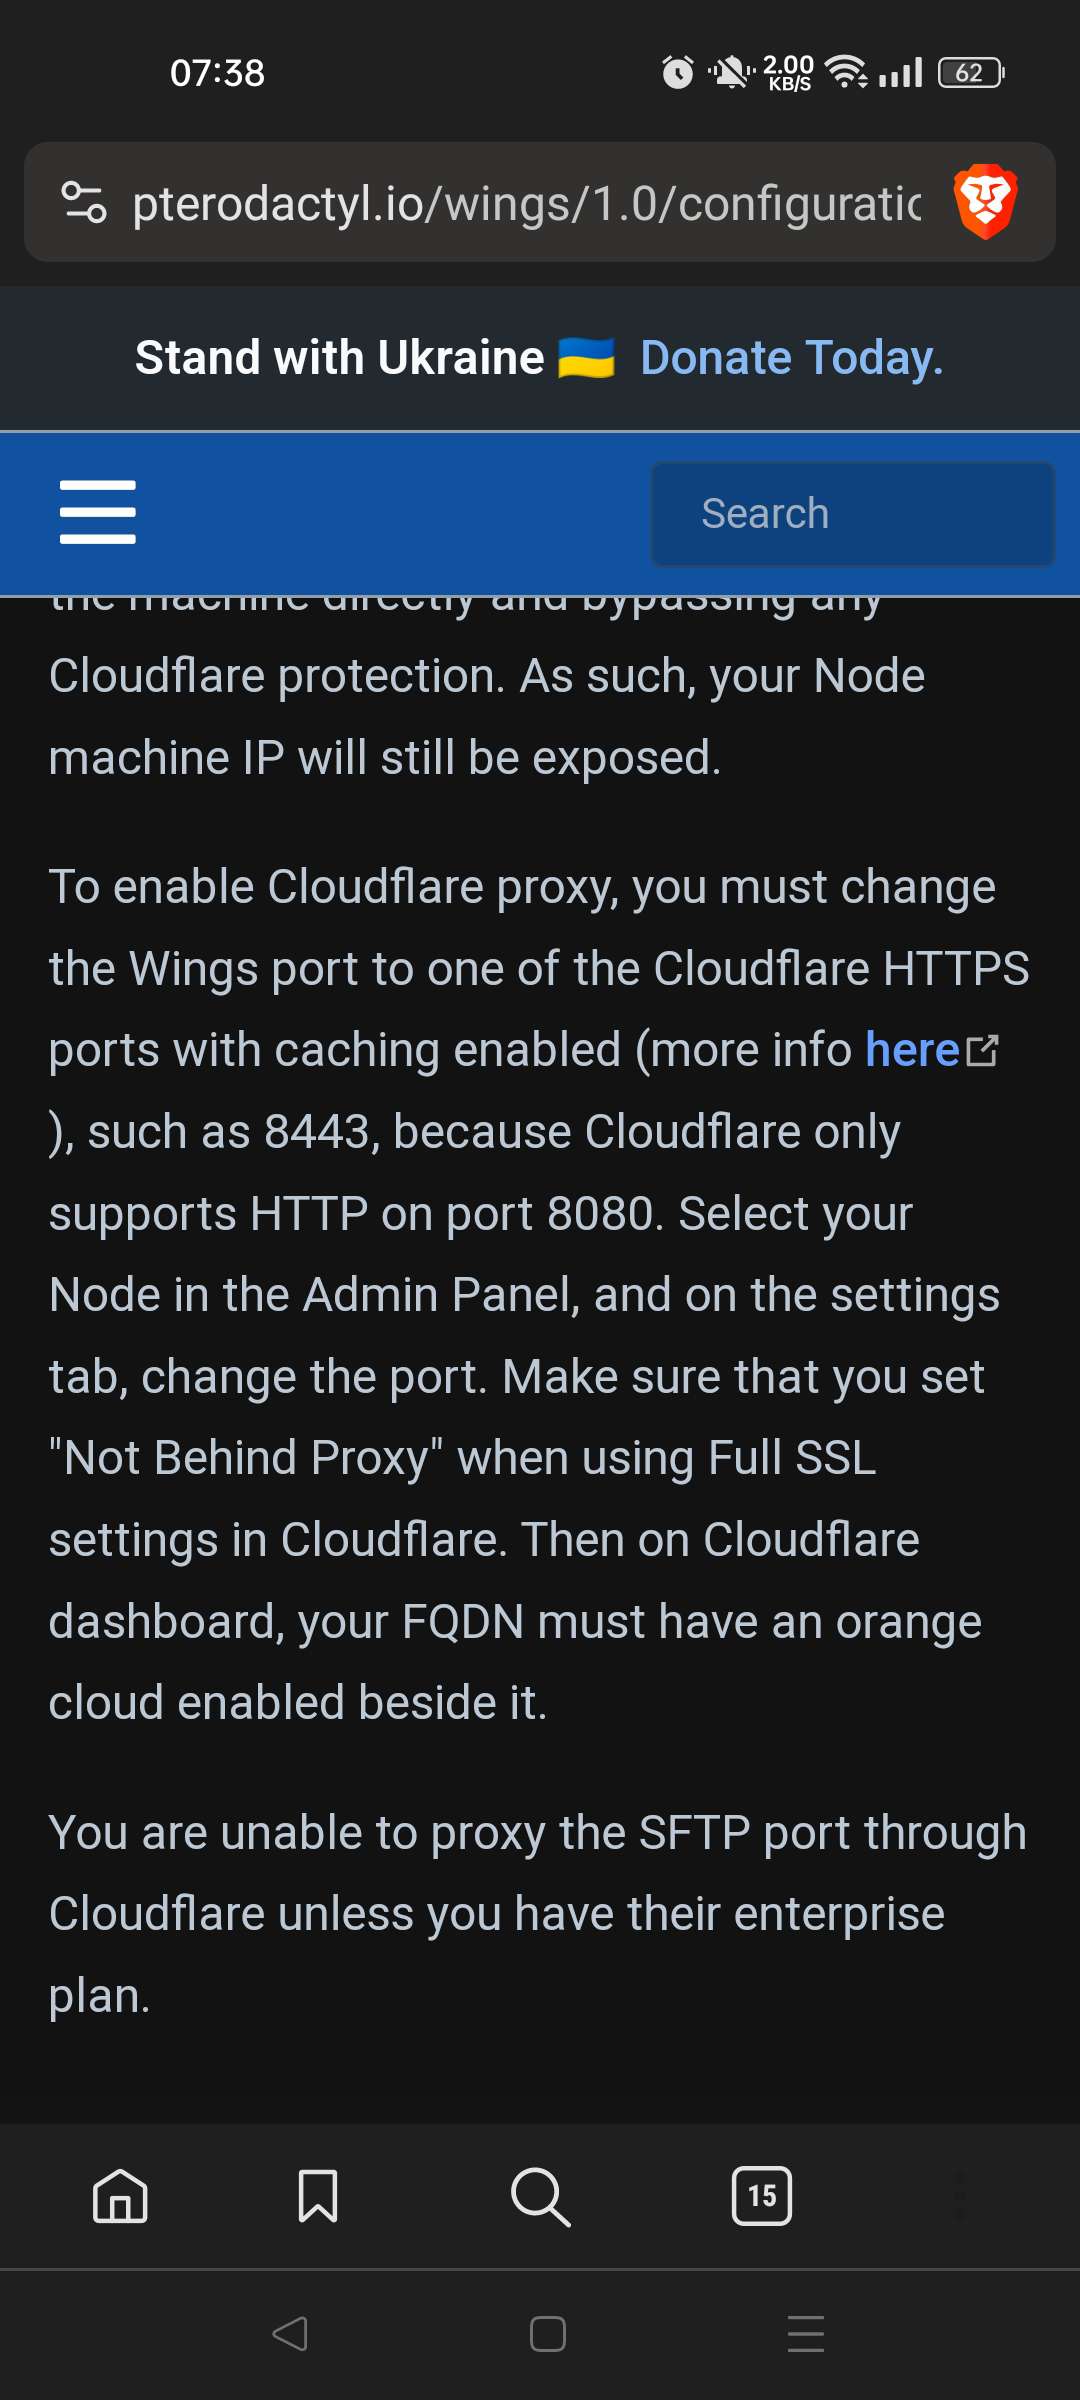1080x2400 pixels.
Task: Click the Donate Today link
Action: coord(790,357)
